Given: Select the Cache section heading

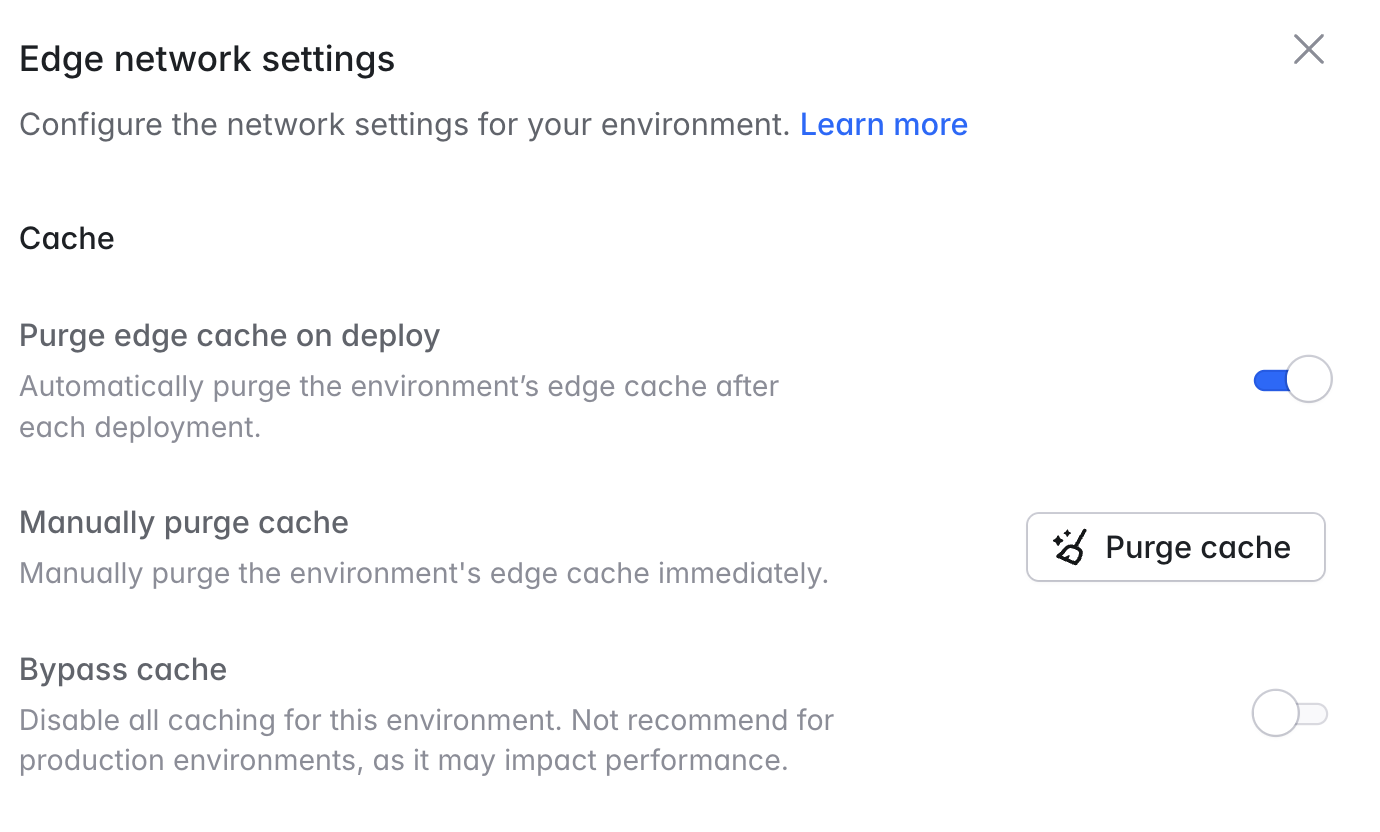Looking at the screenshot, I should tap(67, 238).
